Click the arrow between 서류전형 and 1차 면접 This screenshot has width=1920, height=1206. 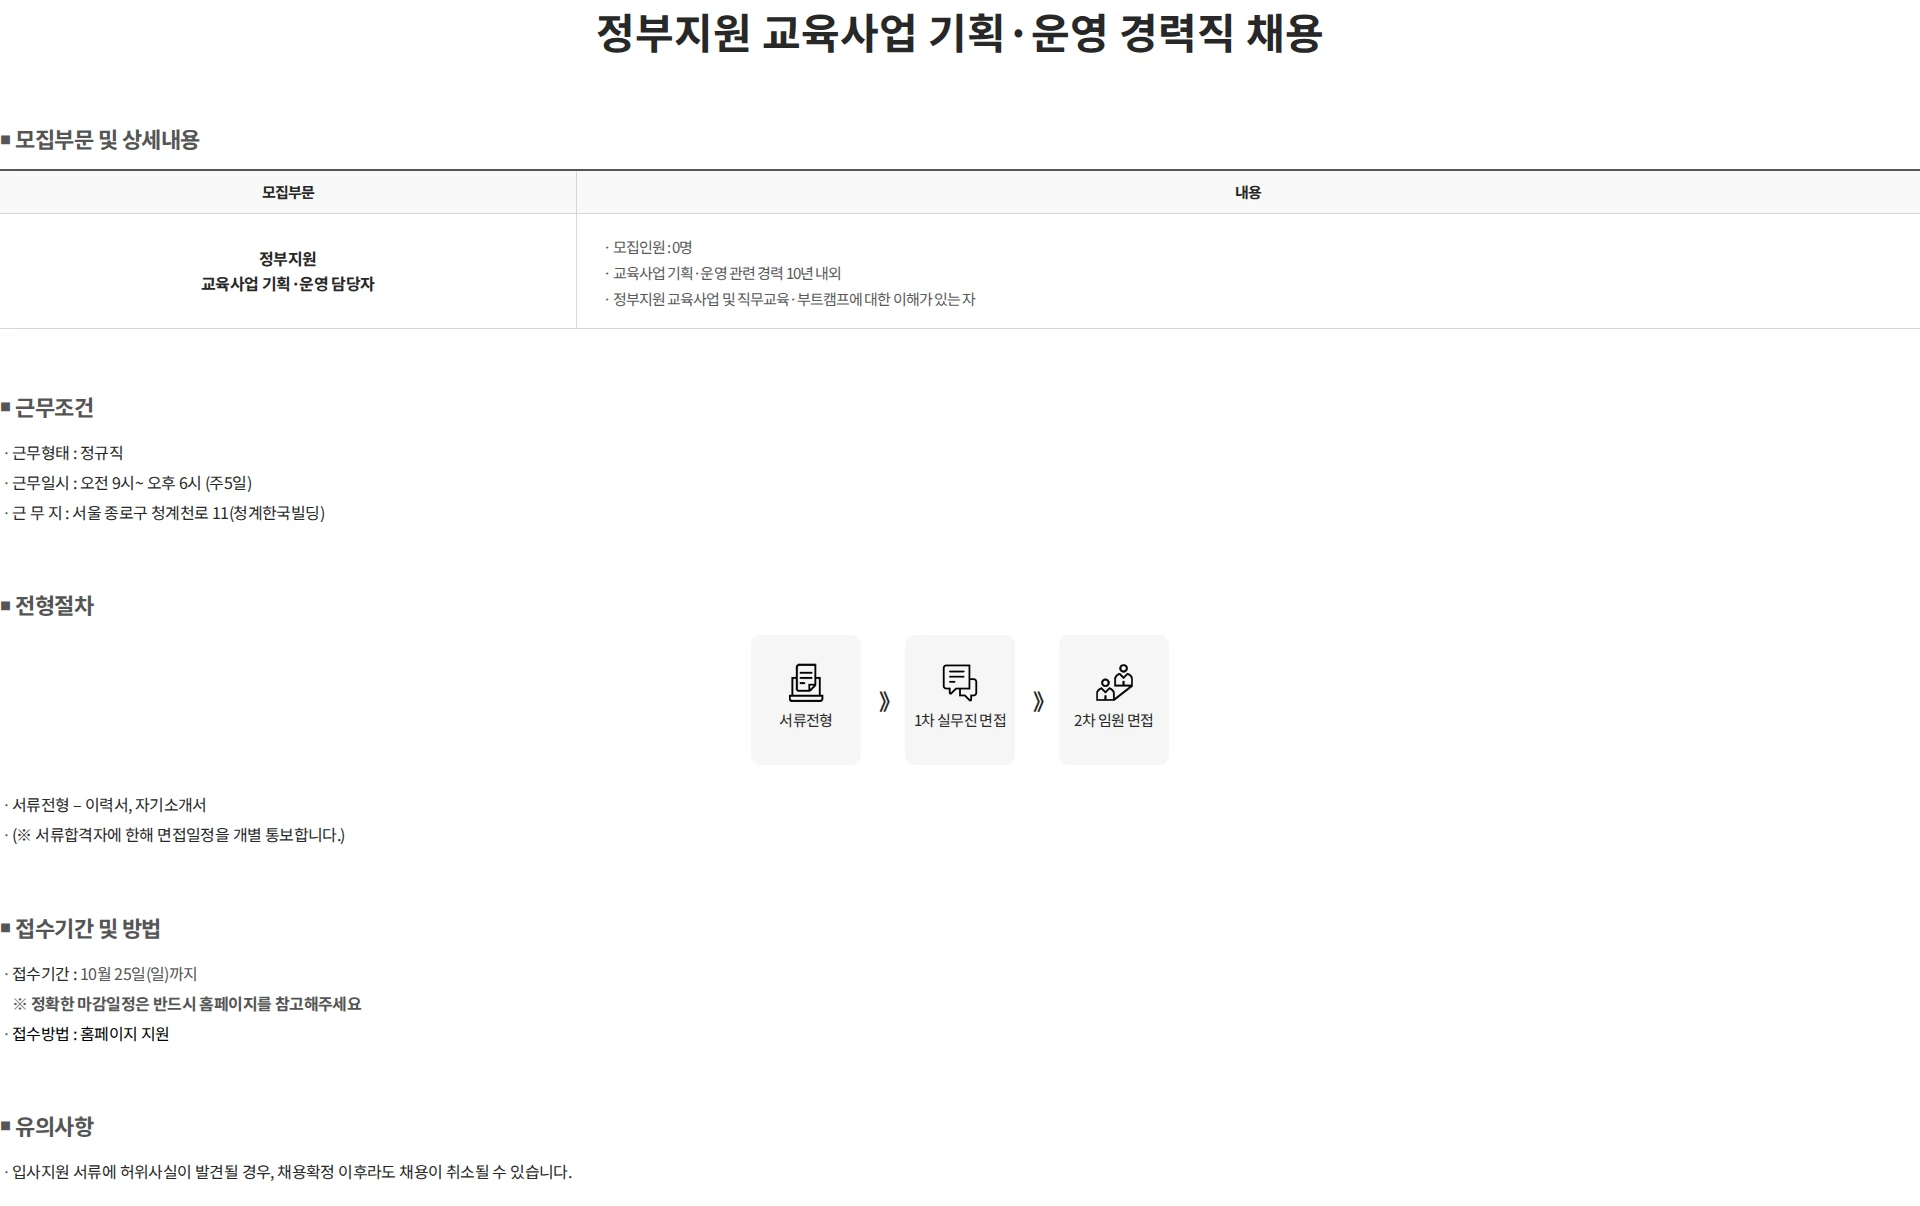(884, 701)
